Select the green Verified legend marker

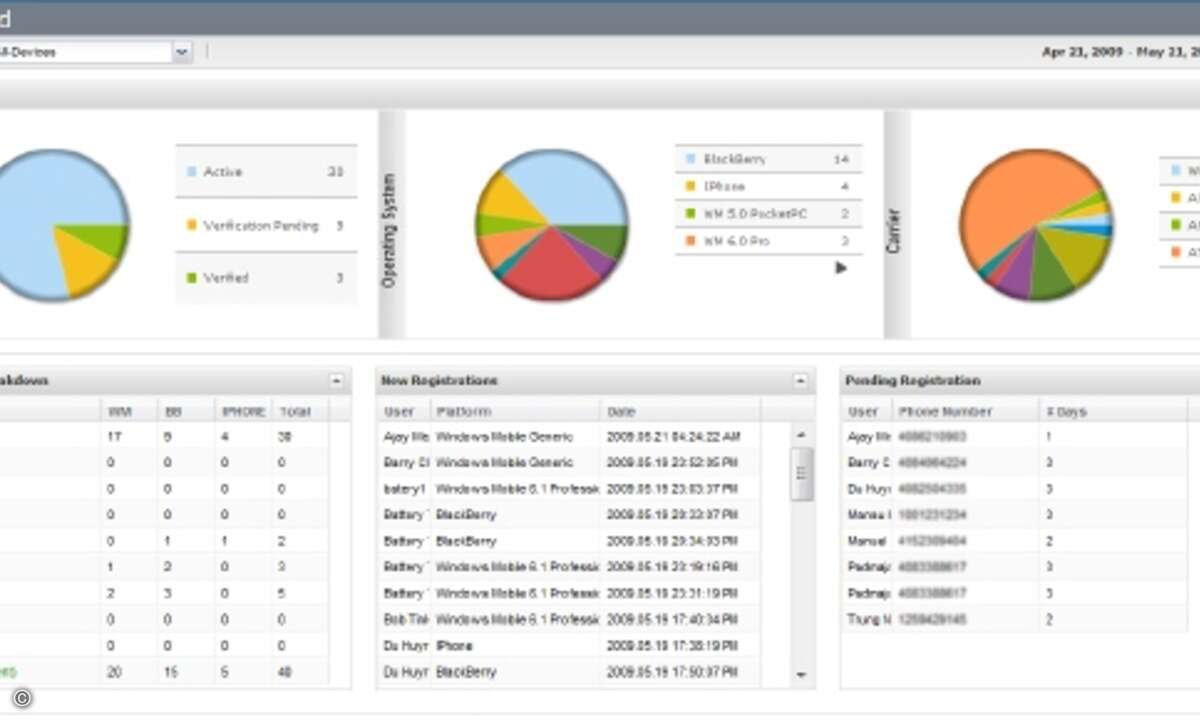tap(191, 278)
